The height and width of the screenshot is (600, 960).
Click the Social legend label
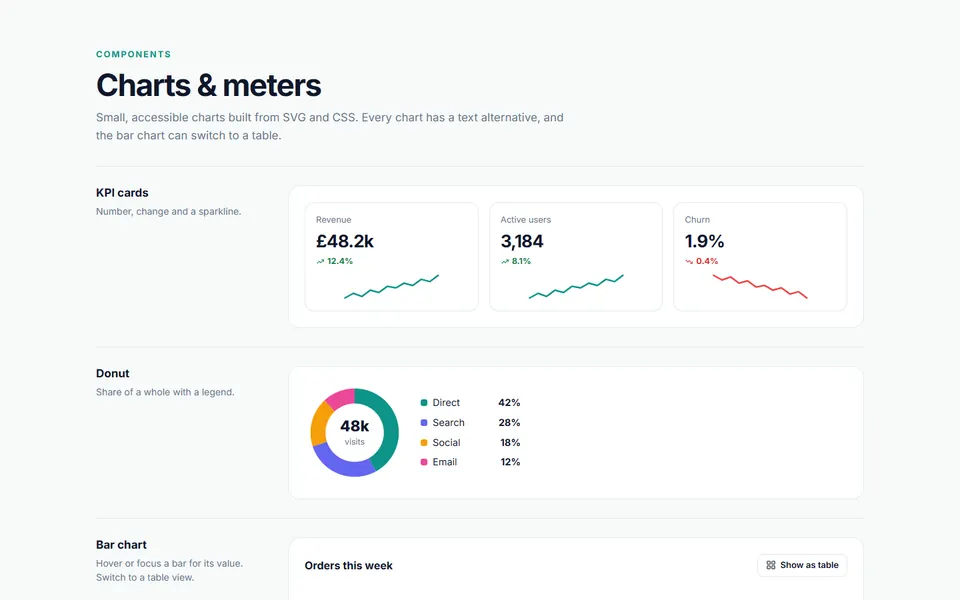pos(446,443)
